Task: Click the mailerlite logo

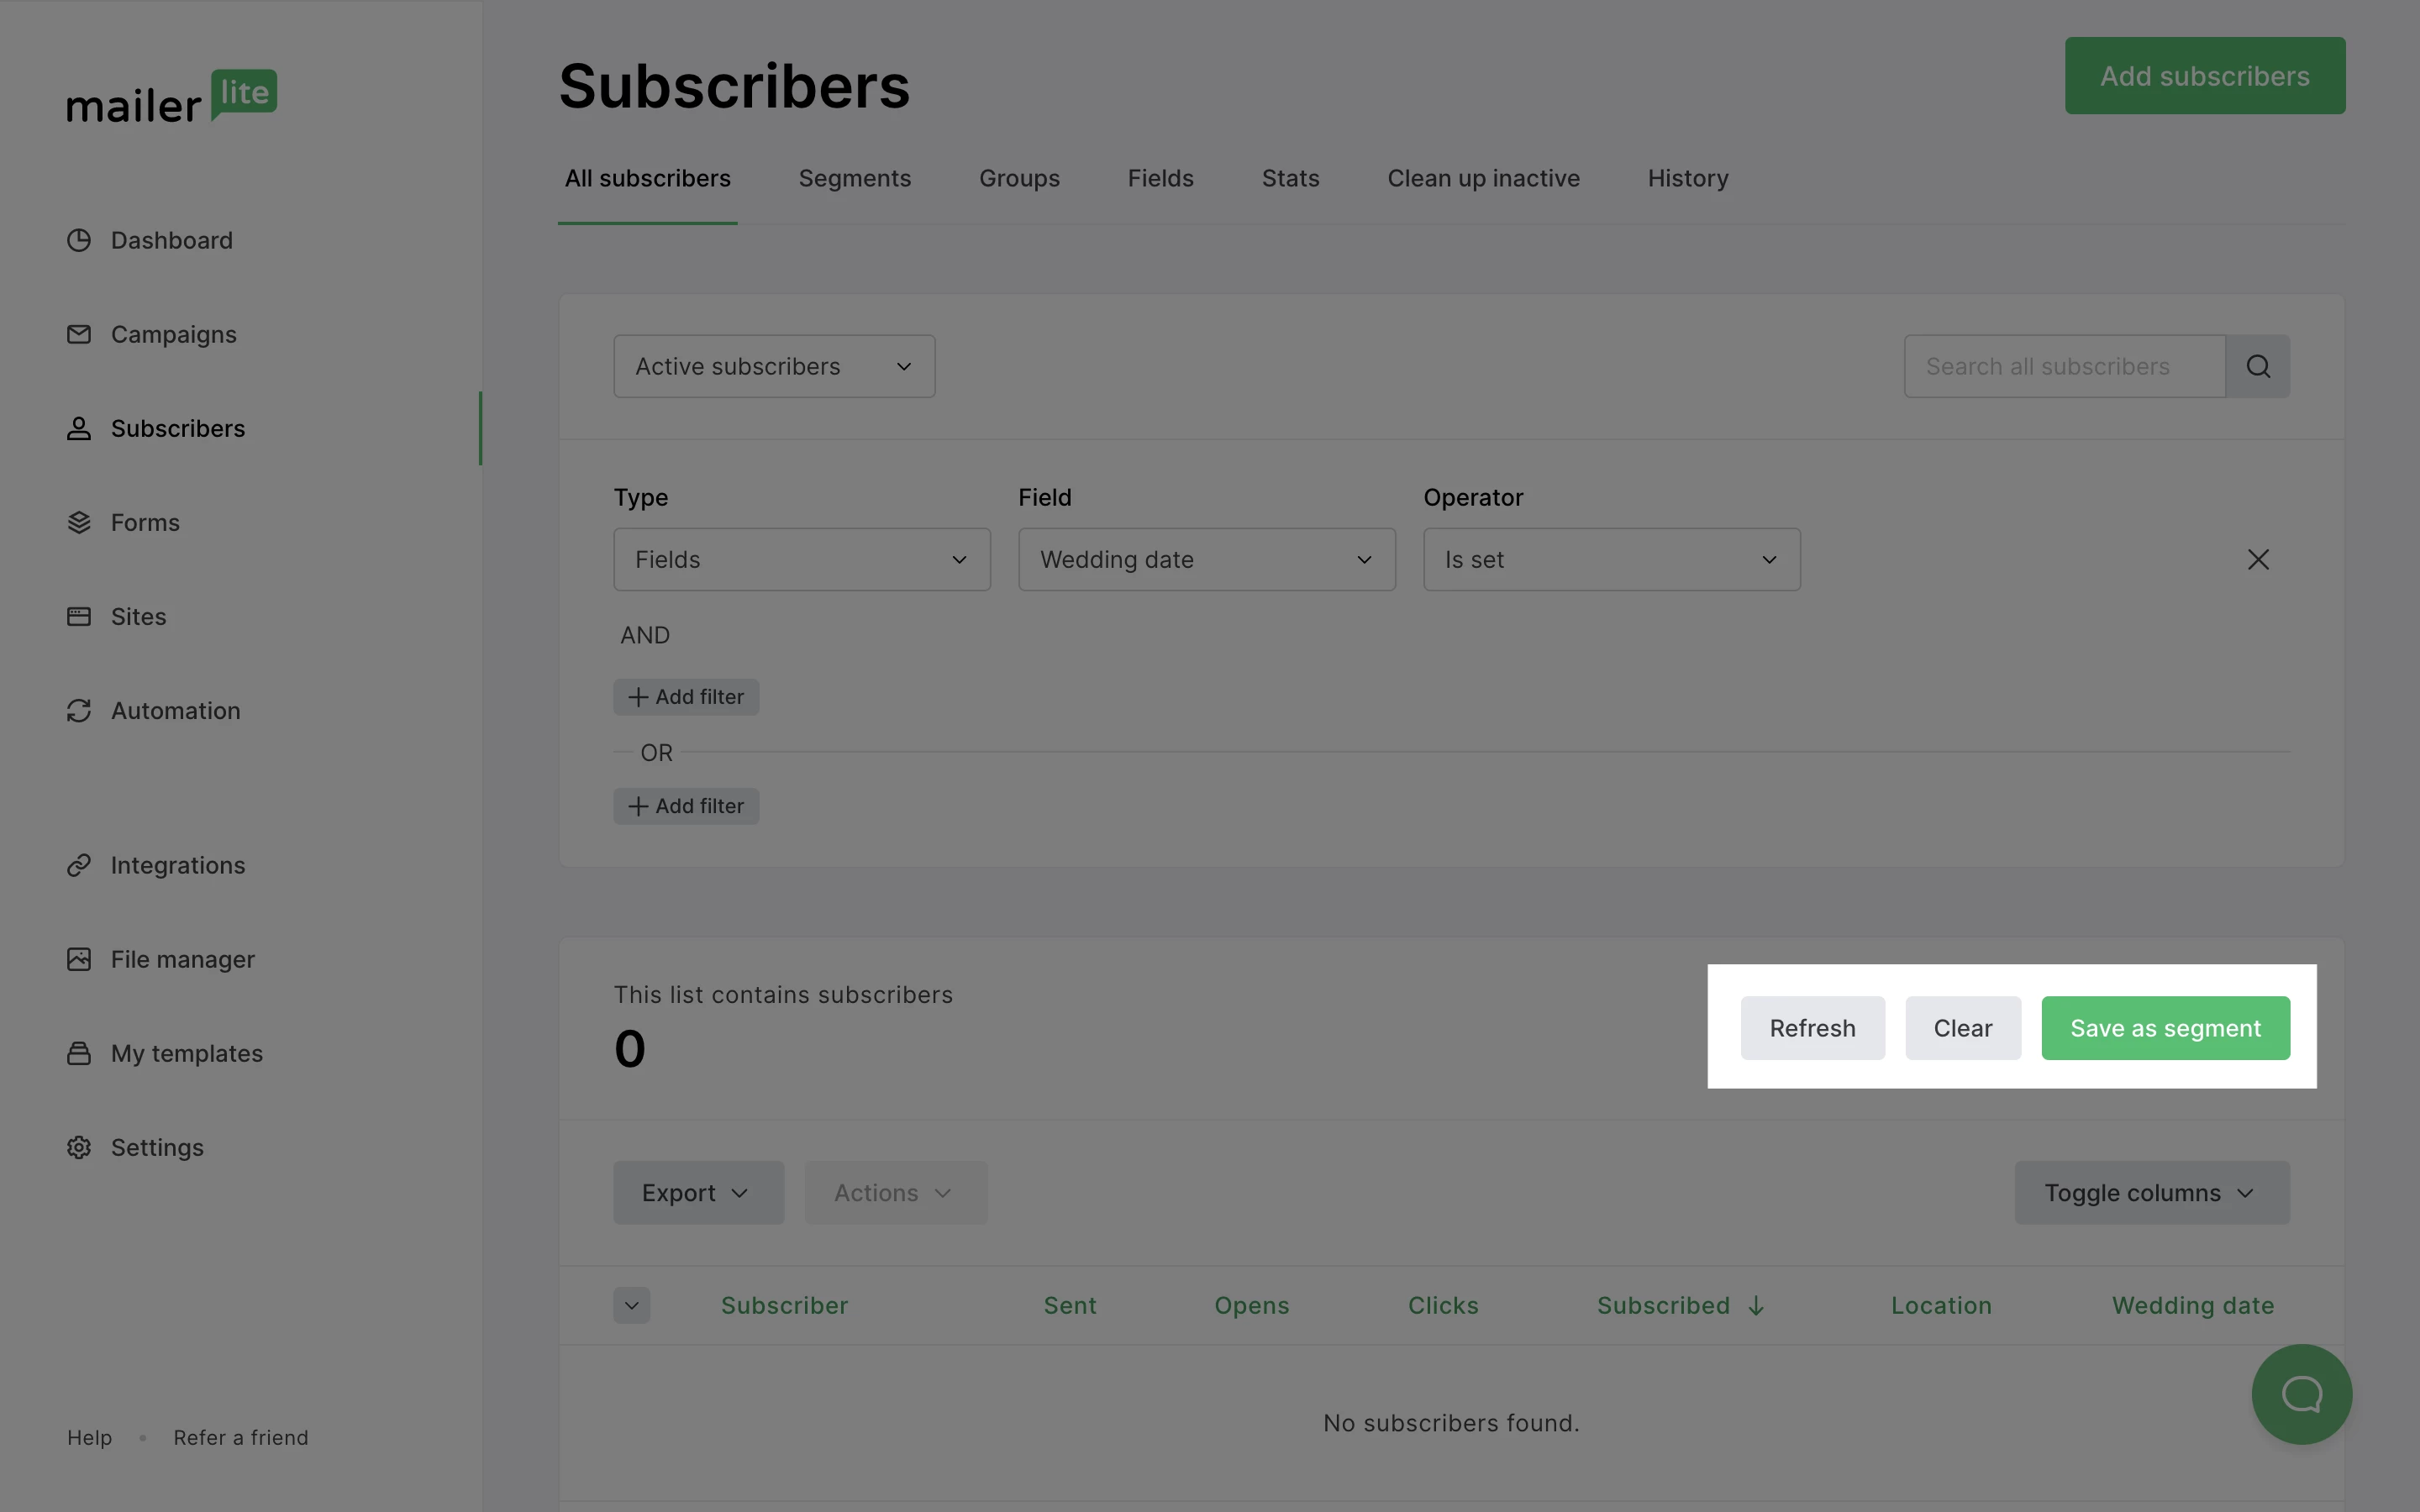Action: (x=172, y=97)
